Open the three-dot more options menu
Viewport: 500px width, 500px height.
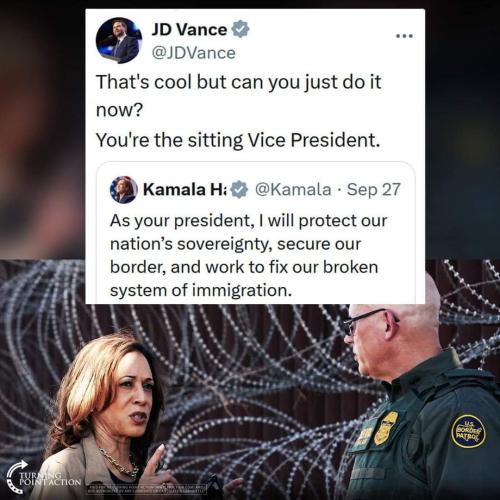[x=405, y=36]
